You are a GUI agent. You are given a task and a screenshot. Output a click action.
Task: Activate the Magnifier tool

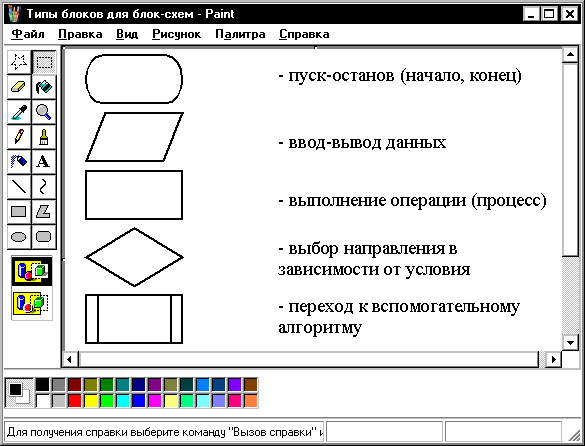point(44,112)
